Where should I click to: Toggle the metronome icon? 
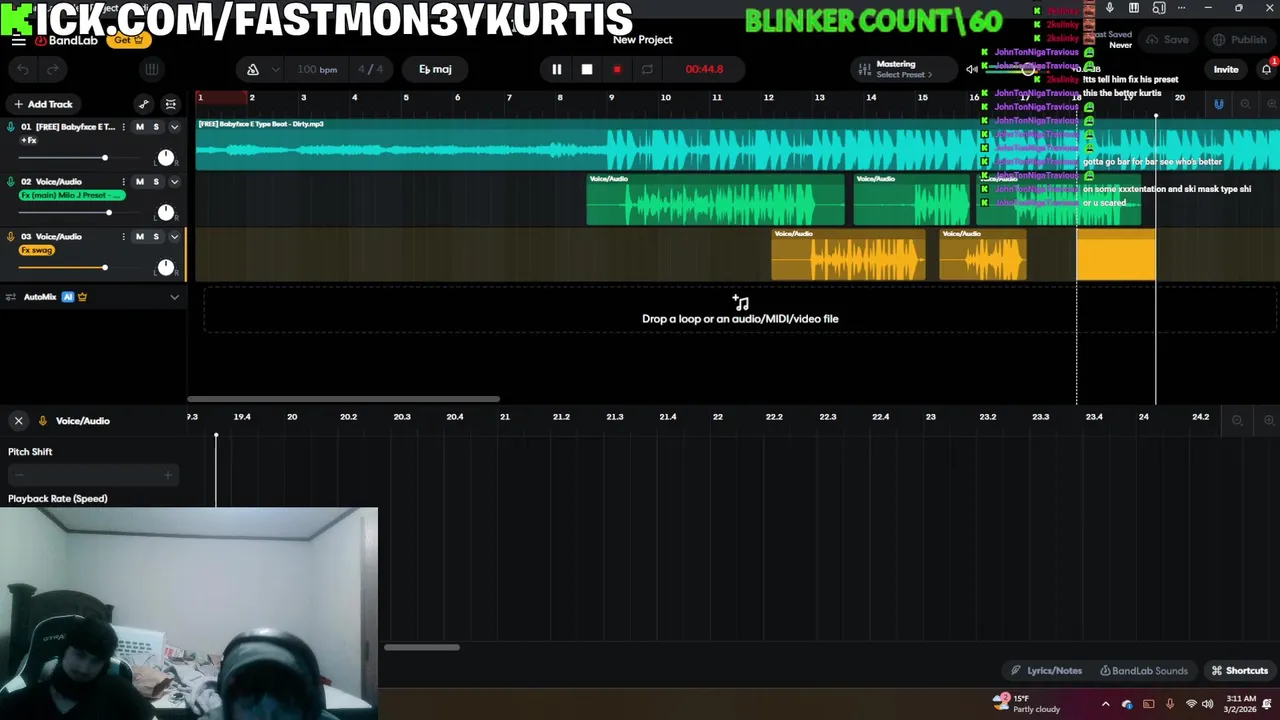click(253, 69)
